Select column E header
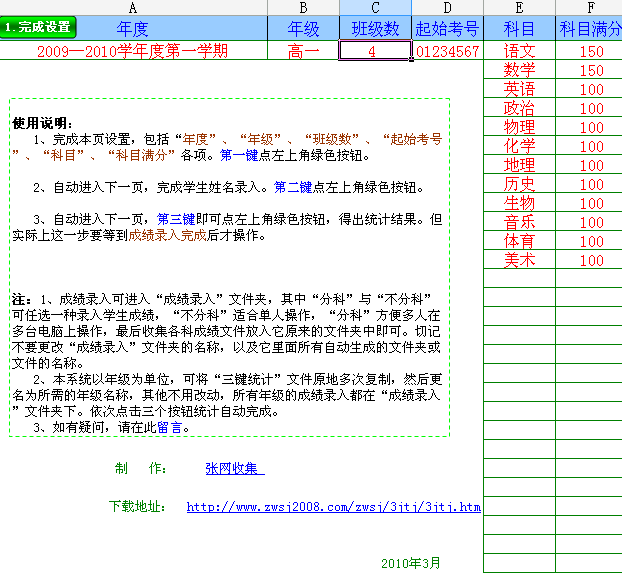 [x=519, y=8]
